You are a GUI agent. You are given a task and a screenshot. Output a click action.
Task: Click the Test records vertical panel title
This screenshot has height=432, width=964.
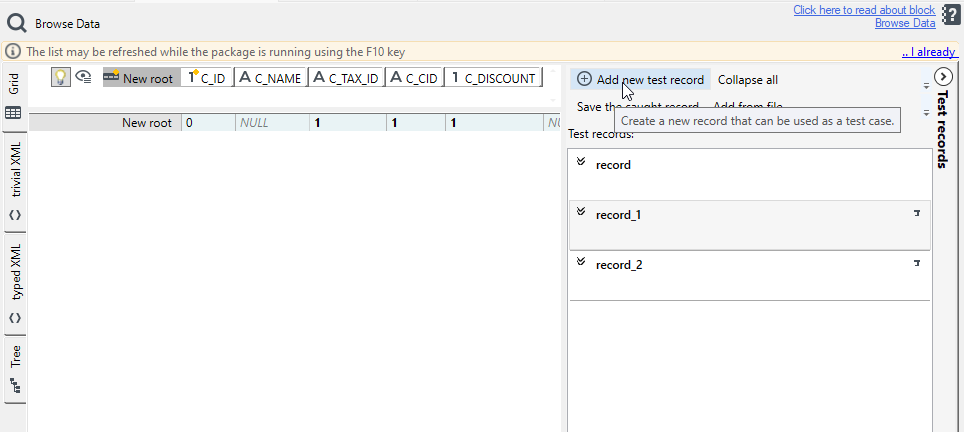[942, 129]
